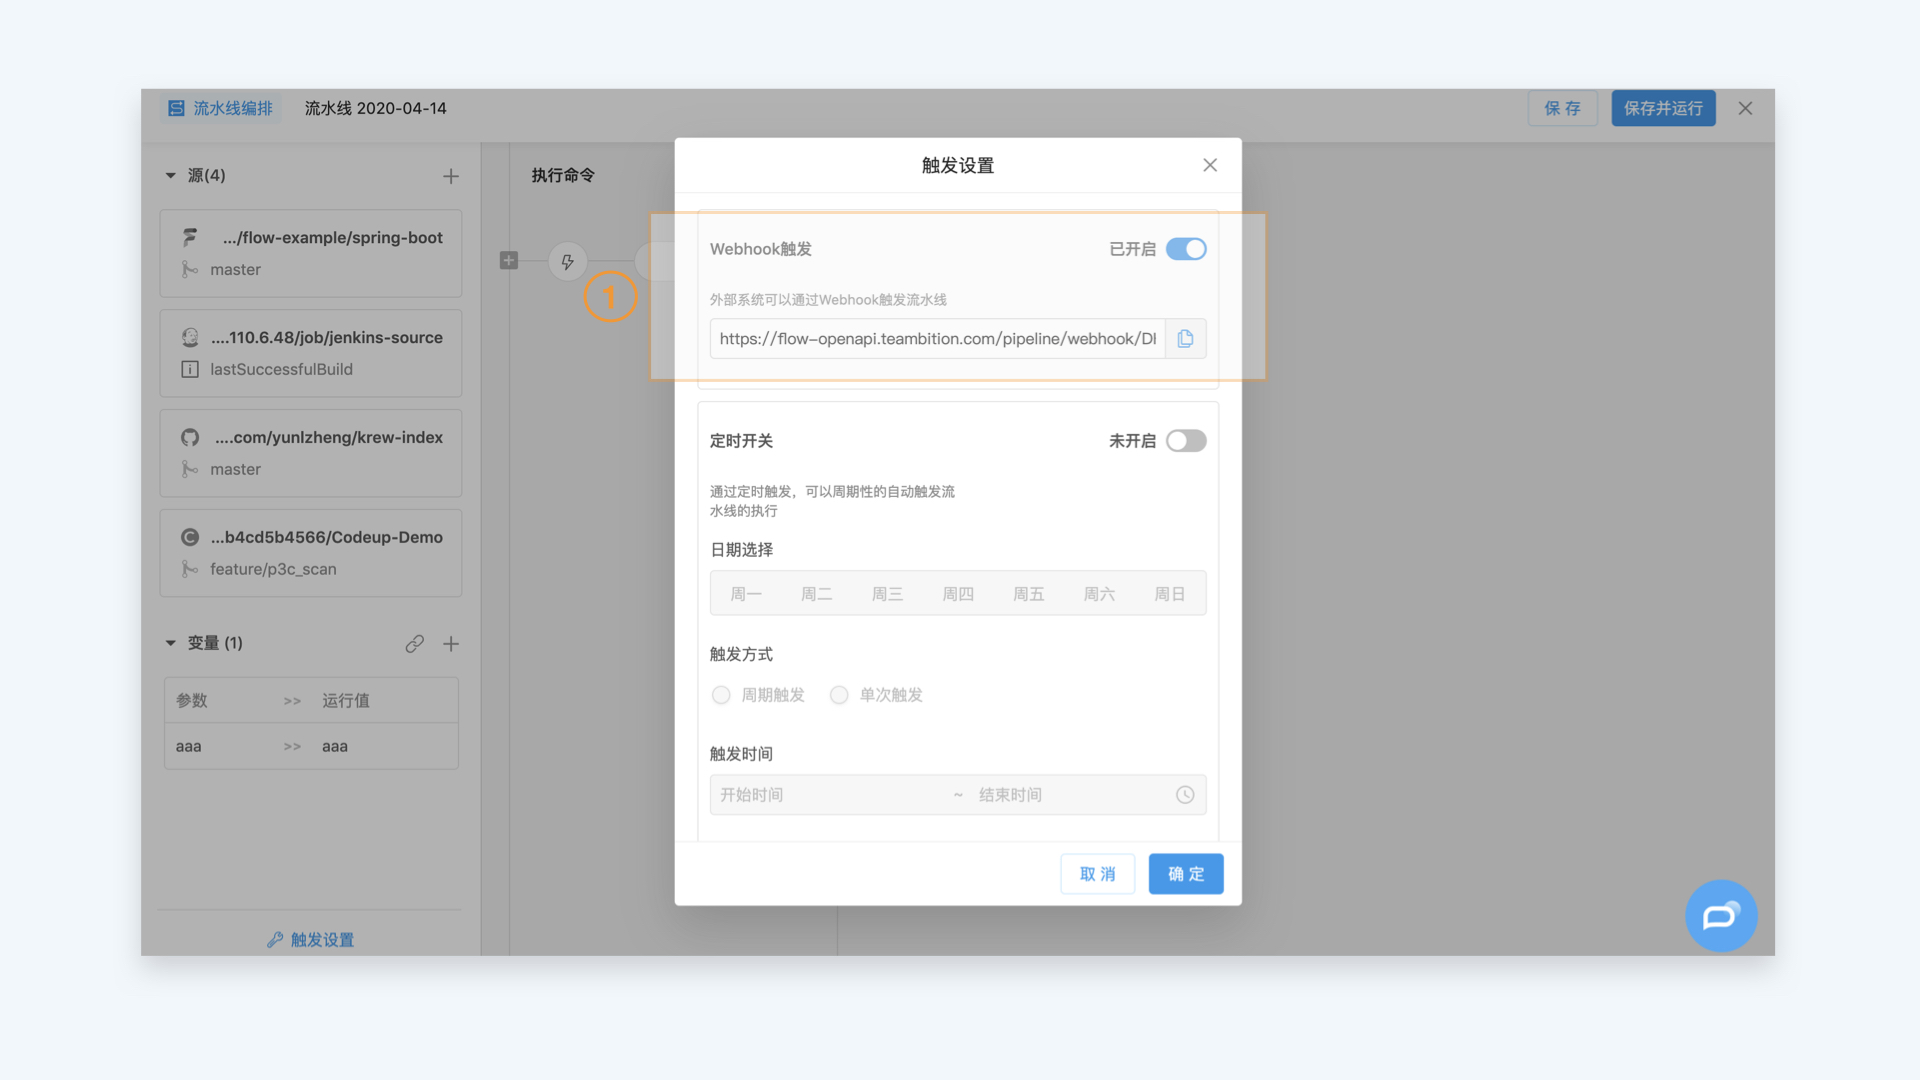
Task: Click 取消 to dismiss the dialog
Action: coord(1097,874)
